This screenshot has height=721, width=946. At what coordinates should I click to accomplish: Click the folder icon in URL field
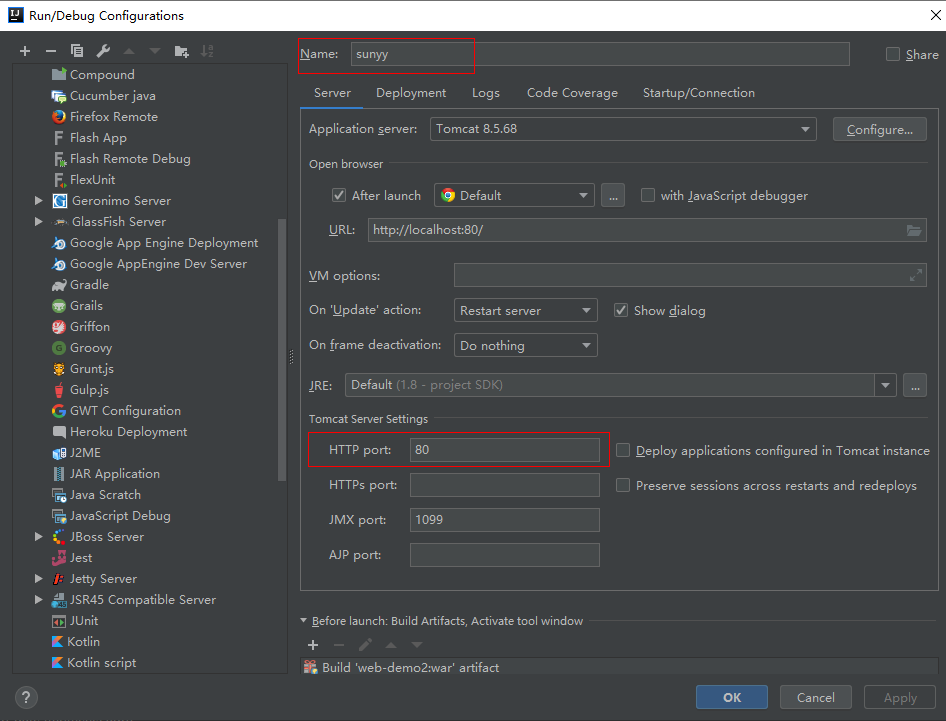913,230
